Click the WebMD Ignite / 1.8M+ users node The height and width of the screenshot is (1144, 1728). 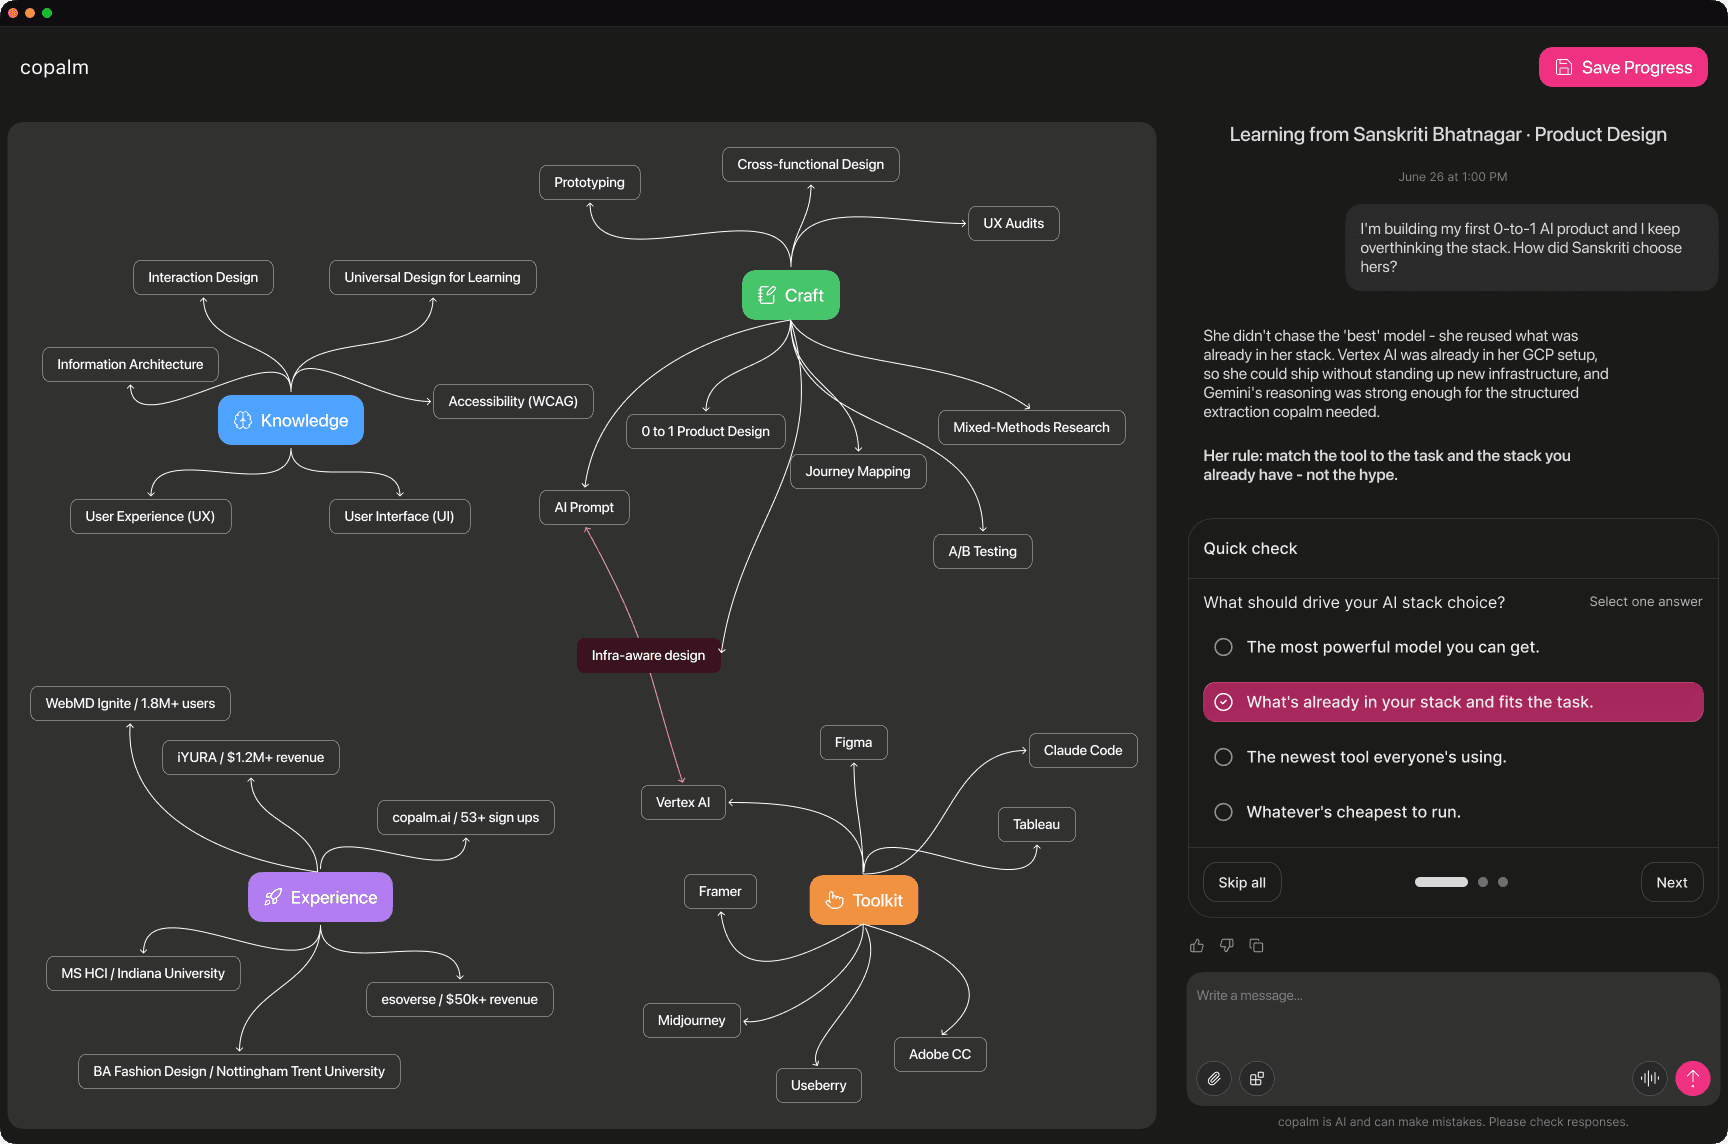click(x=130, y=703)
